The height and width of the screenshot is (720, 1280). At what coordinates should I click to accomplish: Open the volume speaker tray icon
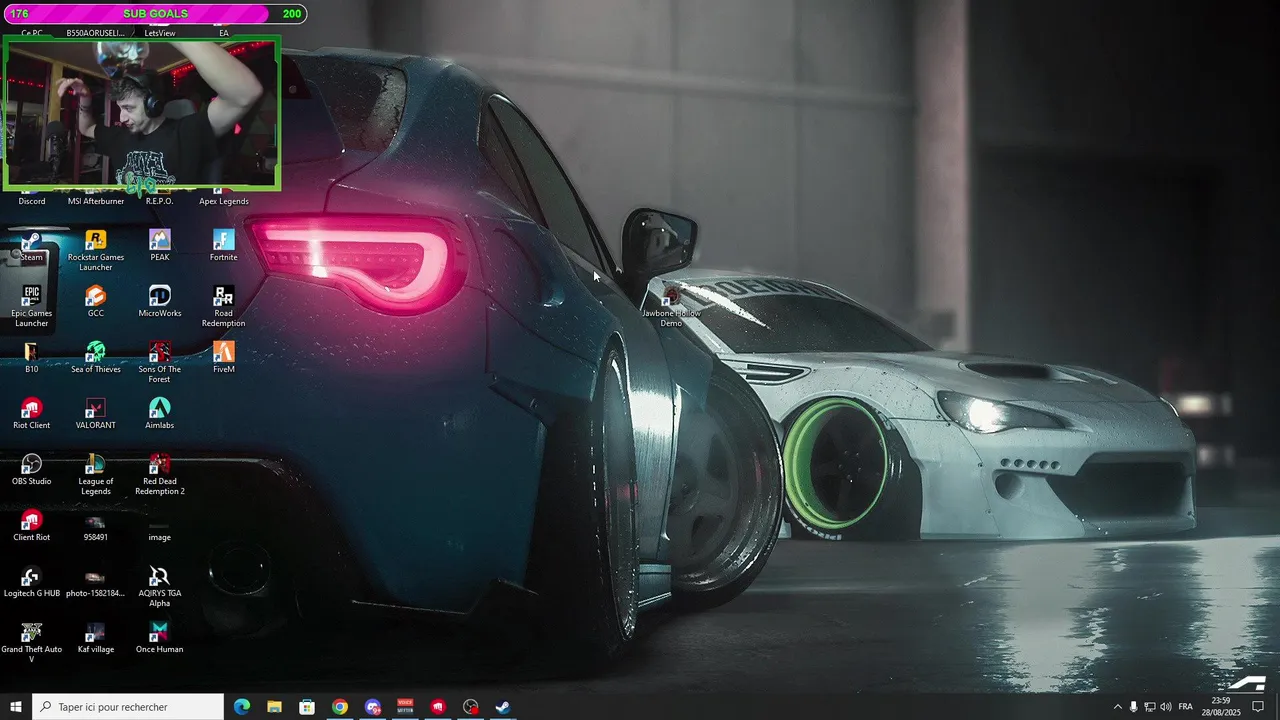pyautogui.click(x=1166, y=707)
